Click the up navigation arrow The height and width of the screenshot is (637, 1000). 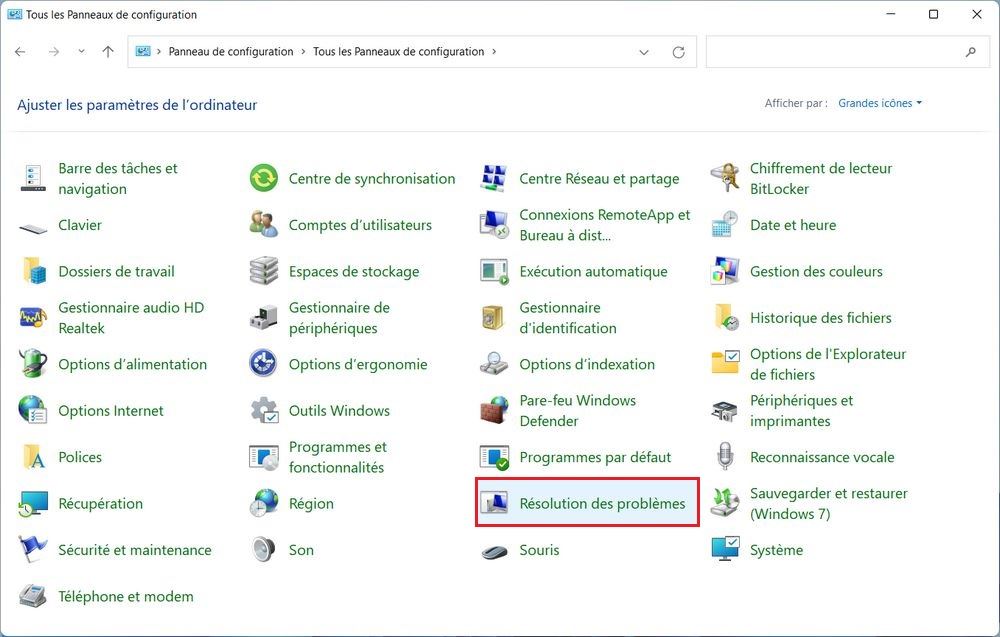(x=108, y=51)
